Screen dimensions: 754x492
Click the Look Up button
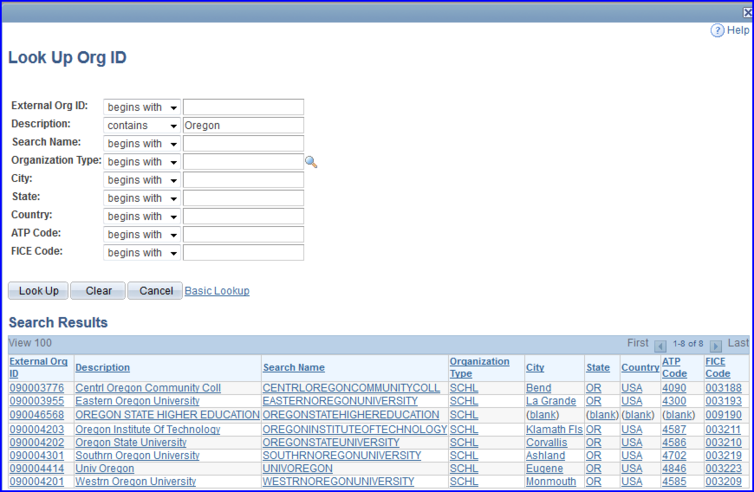(x=38, y=291)
